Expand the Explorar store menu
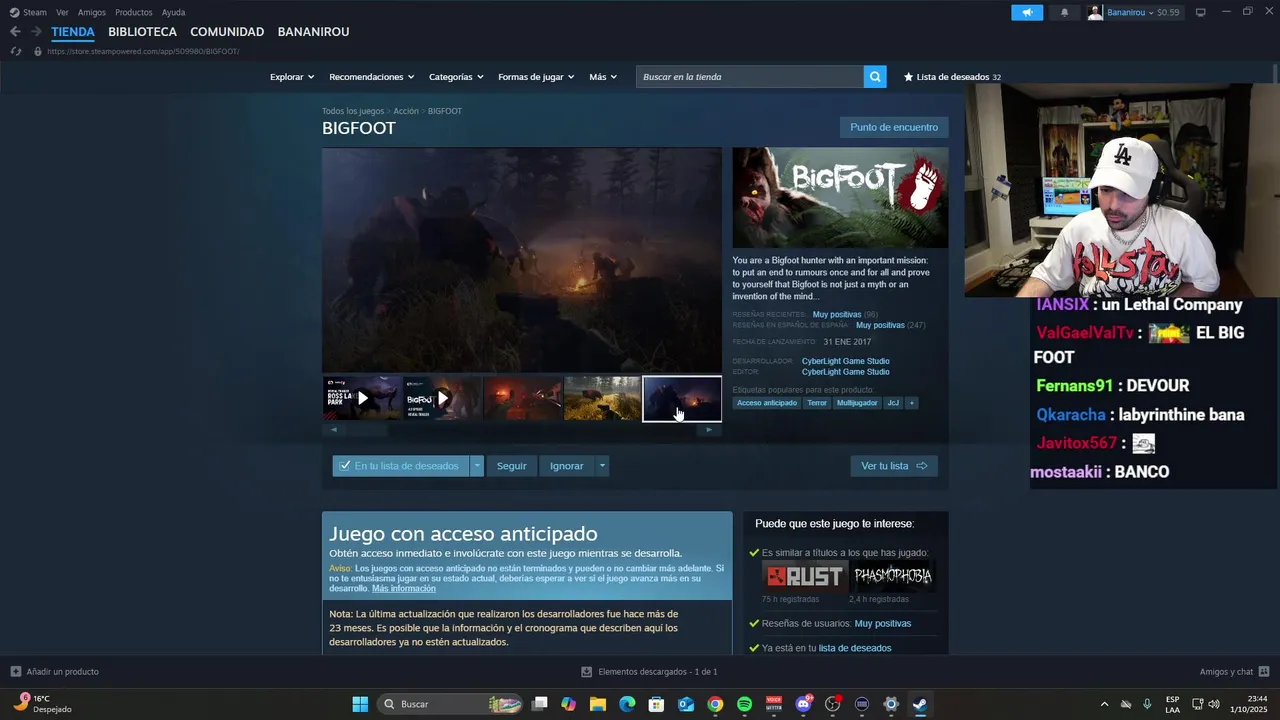This screenshot has height=720, width=1280. 292,77
